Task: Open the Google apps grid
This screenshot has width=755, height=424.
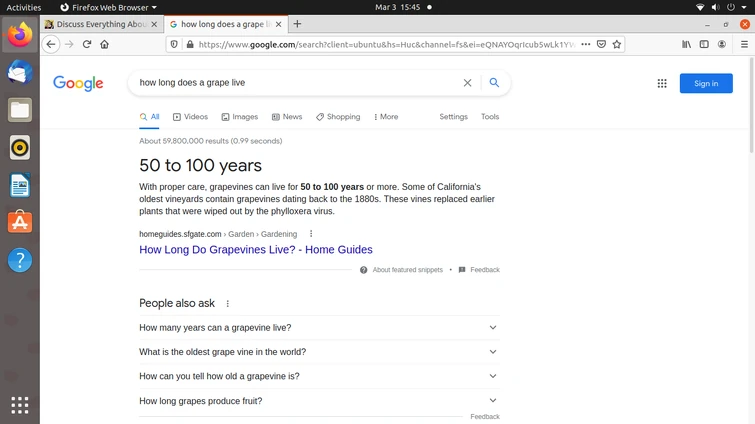Action: tap(662, 83)
